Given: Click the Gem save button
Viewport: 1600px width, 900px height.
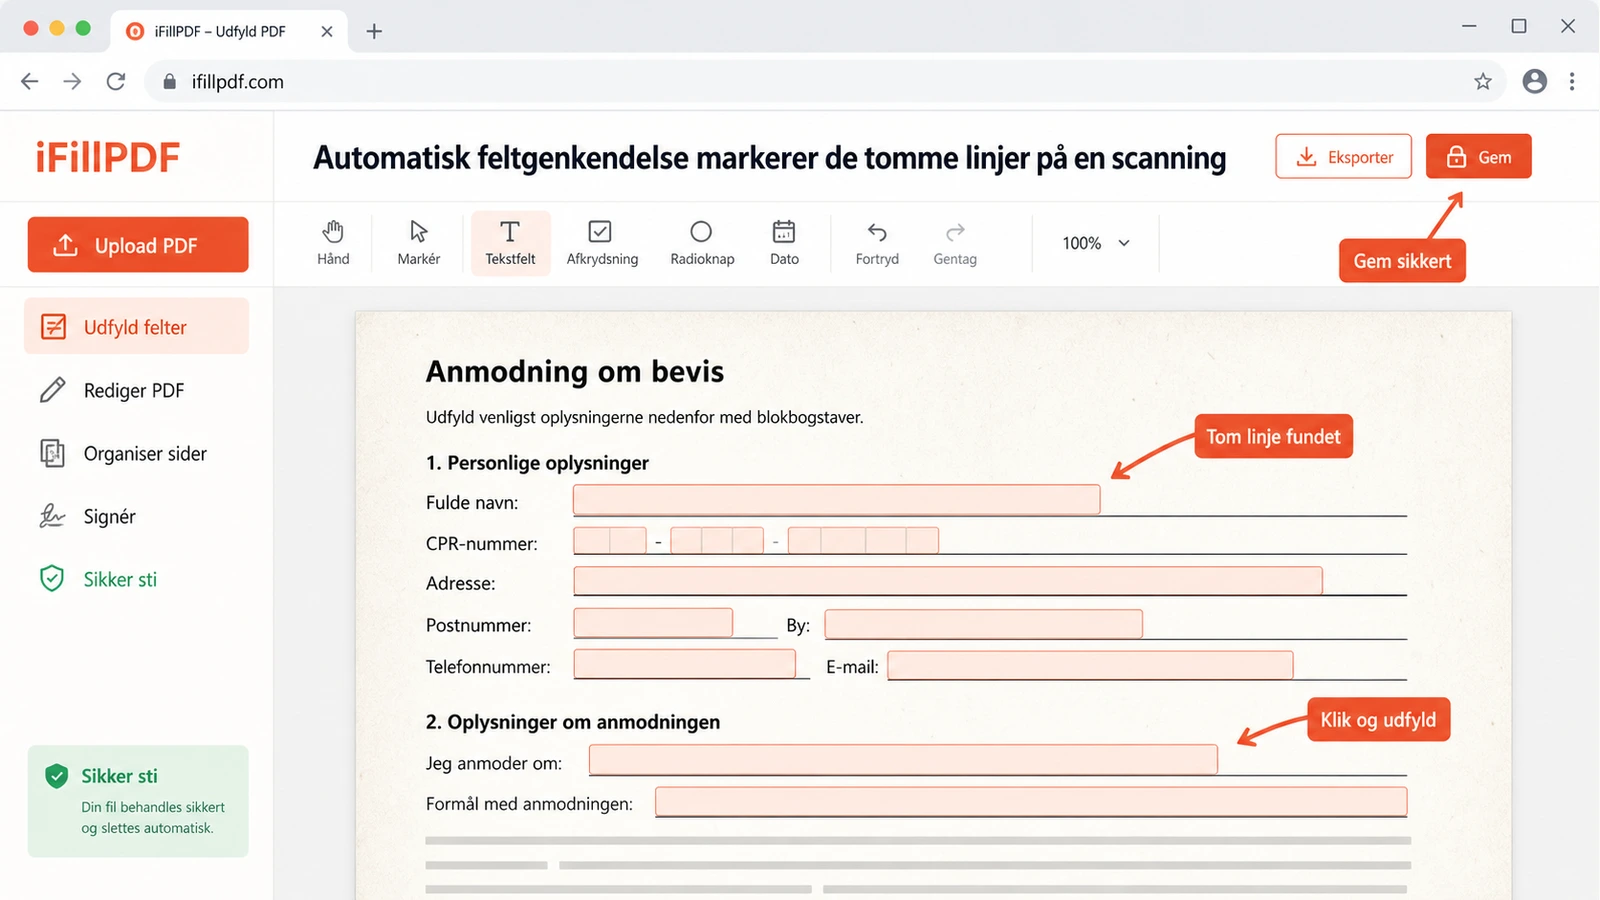Looking at the screenshot, I should pos(1478,157).
